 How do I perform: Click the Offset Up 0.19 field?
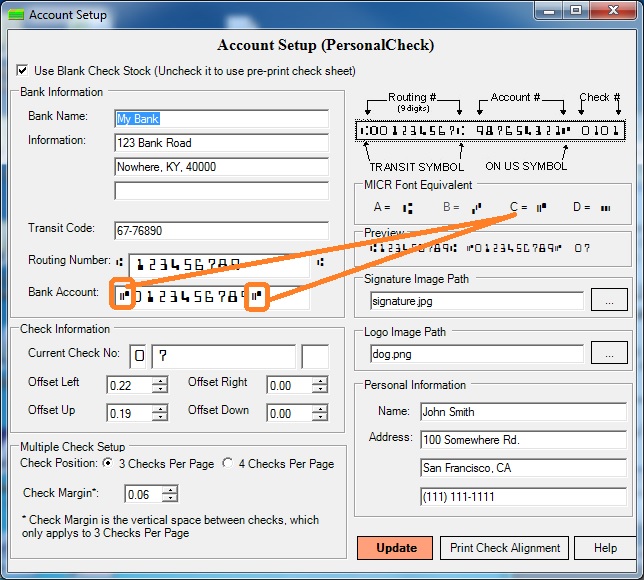click(129, 413)
